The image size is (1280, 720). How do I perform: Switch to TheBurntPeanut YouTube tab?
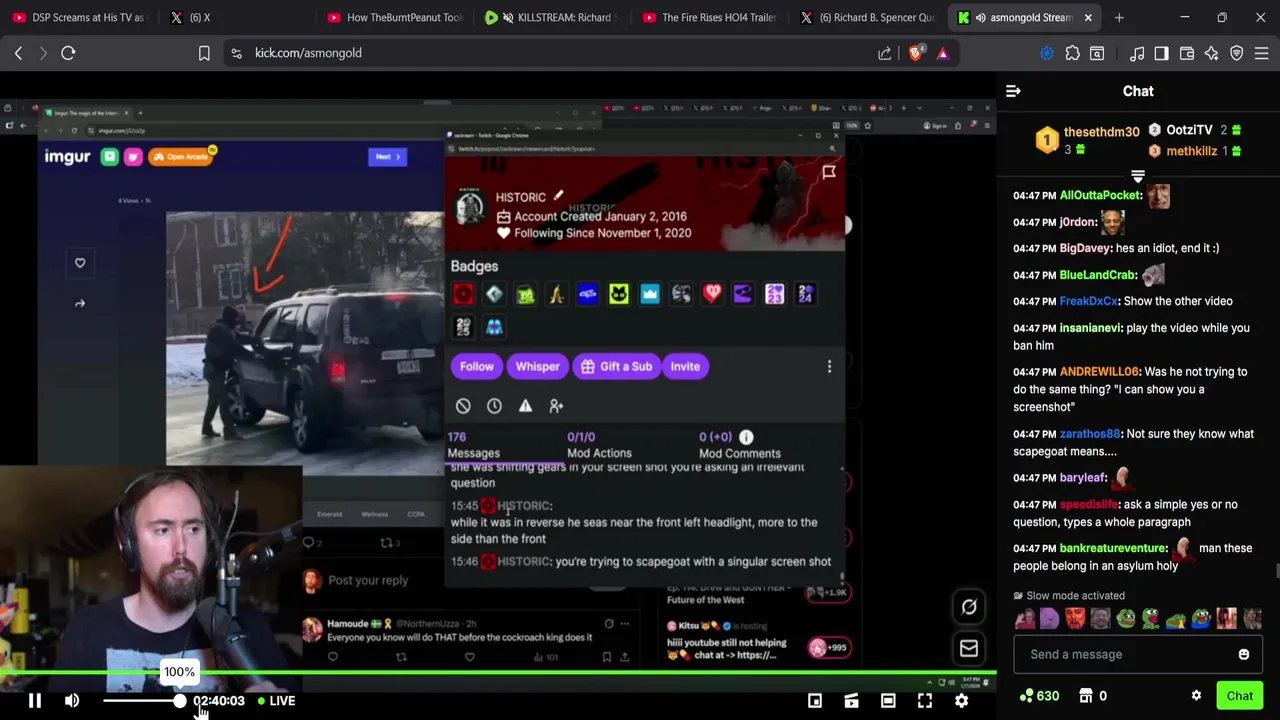(x=394, y=17)
